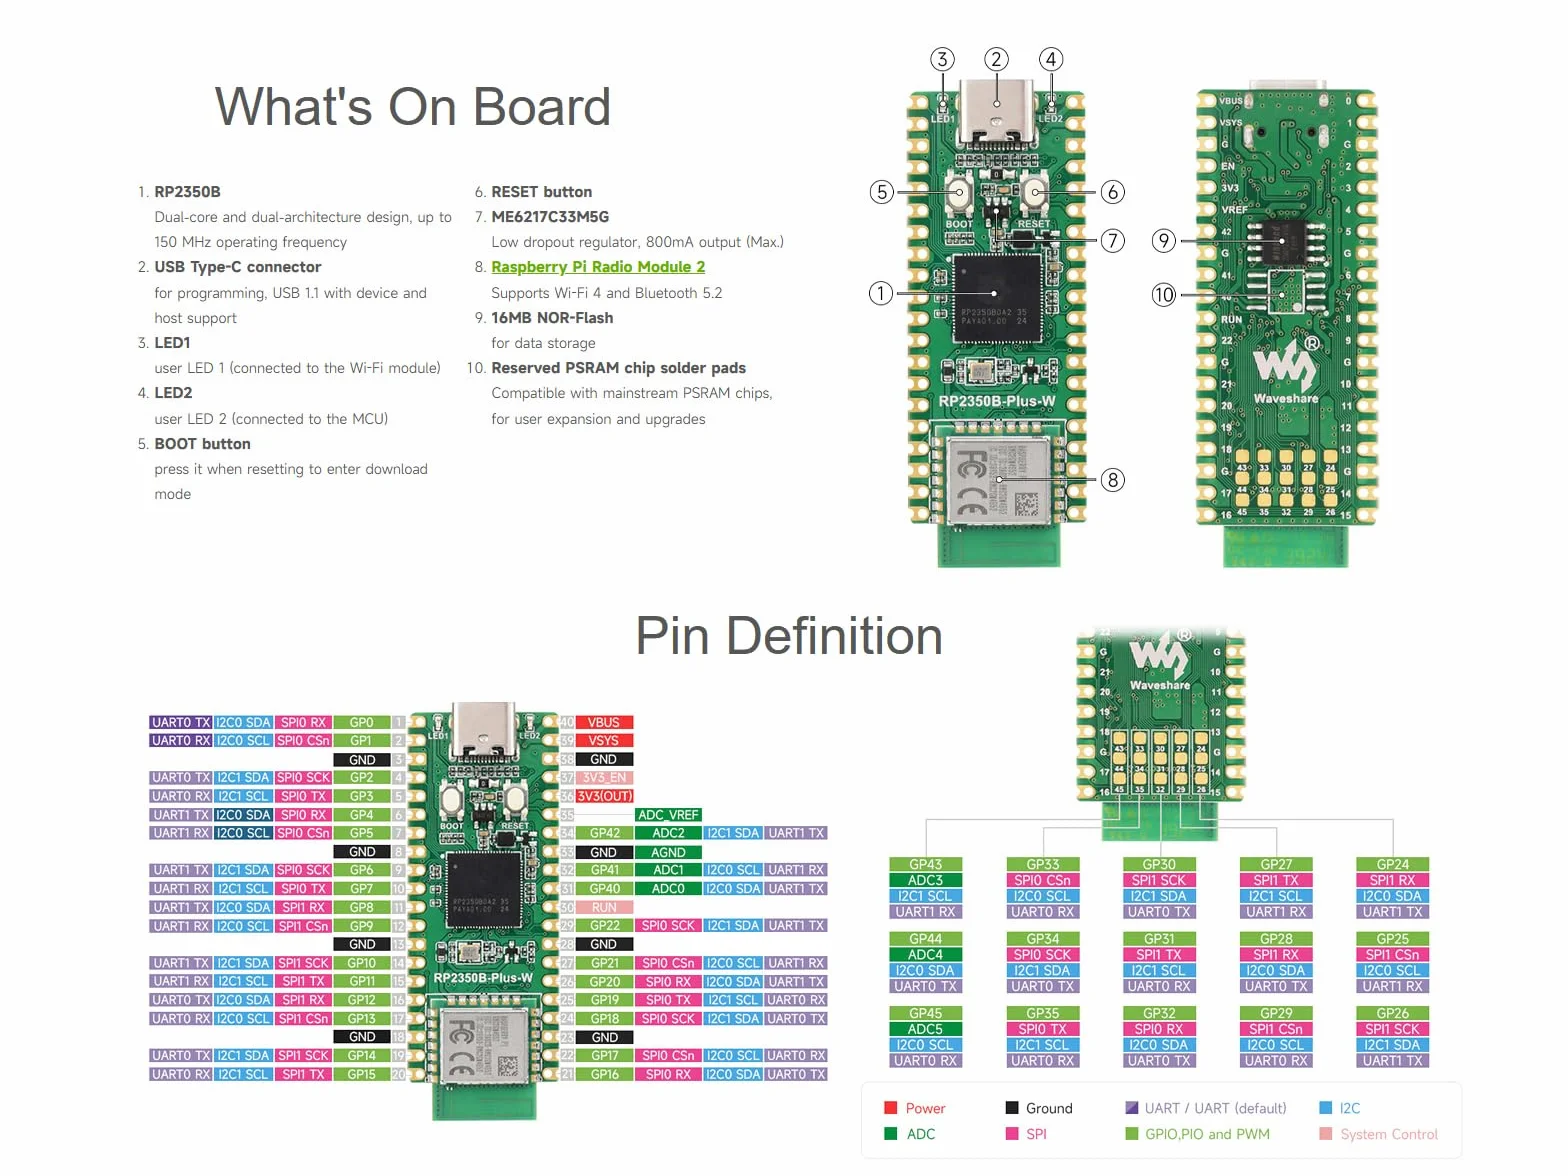The height and width of the screenshot is (1176, 1568).
Task: Click the "GP4" pin label
Action: click(x=362, y=815)
